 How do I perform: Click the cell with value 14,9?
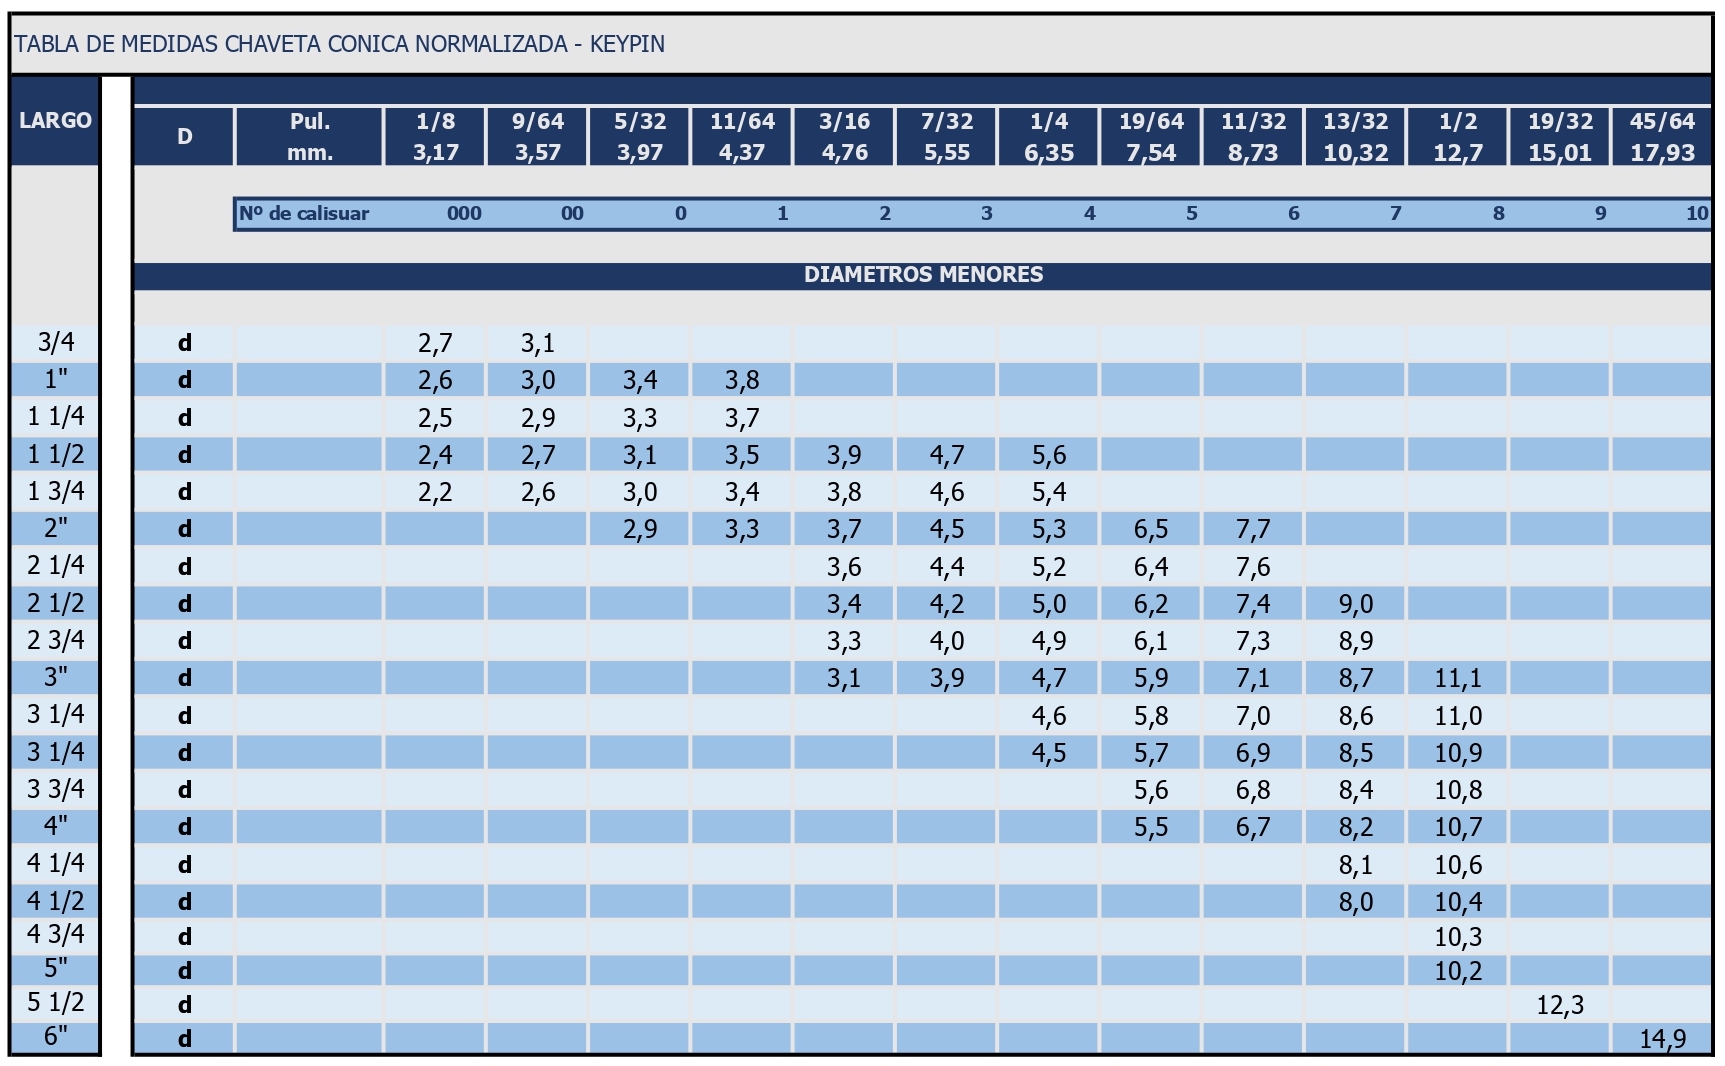pos(1661,1039)
